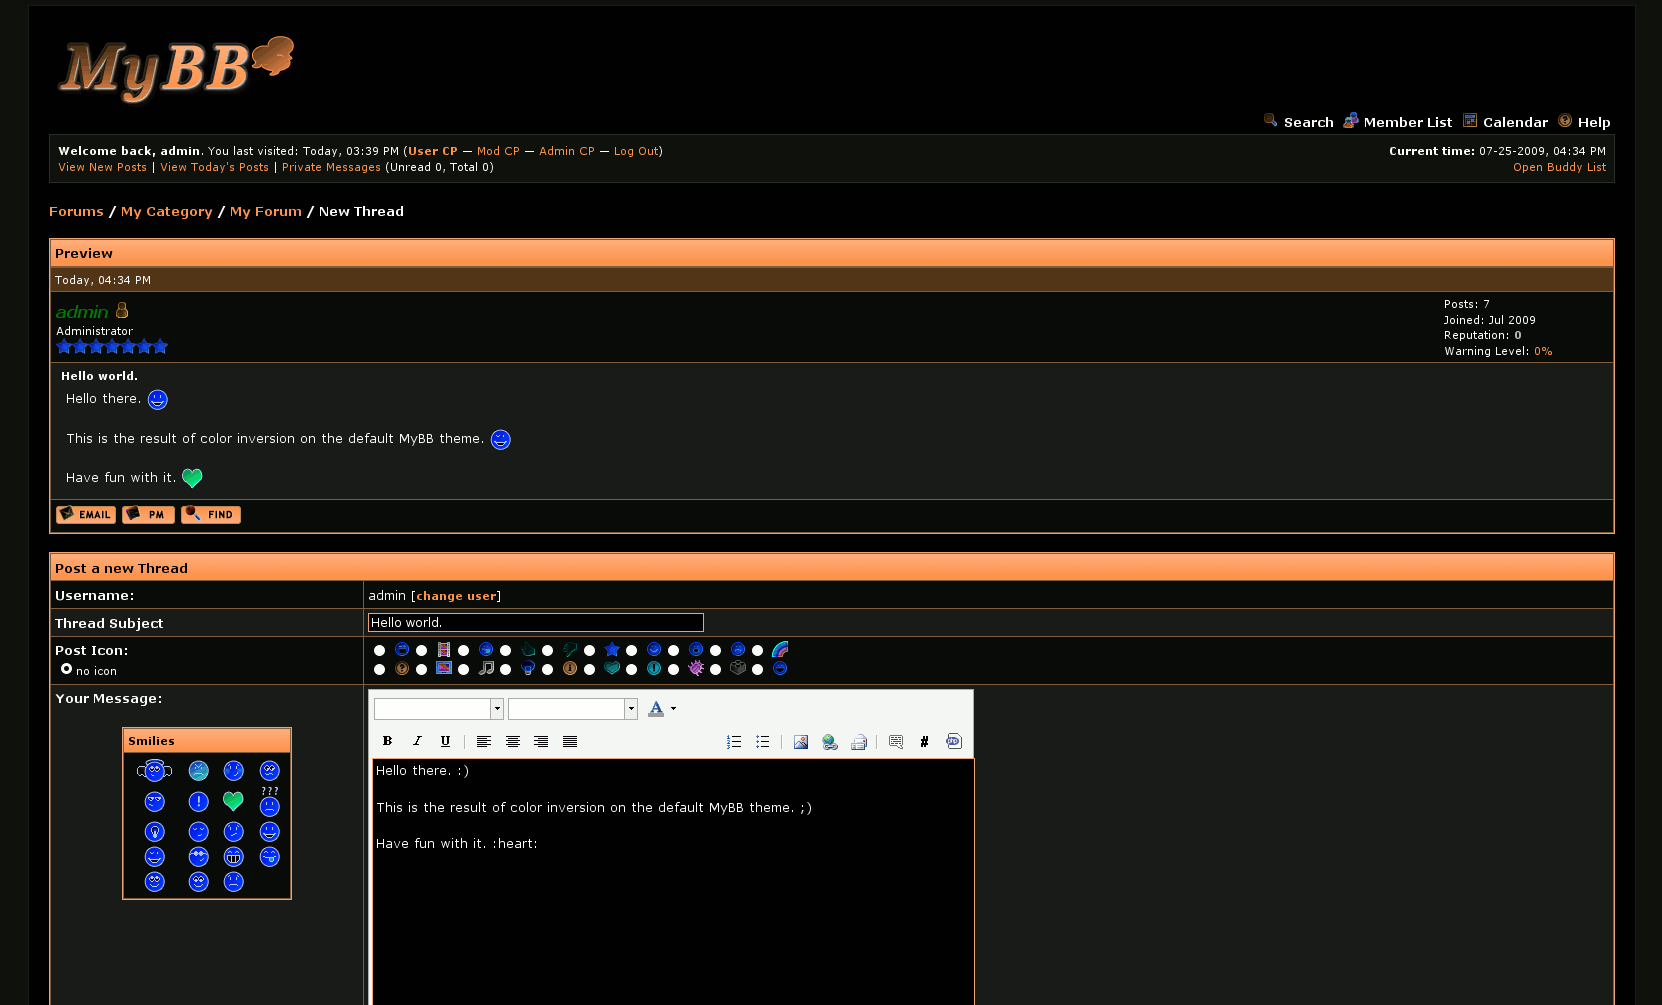This screenshot has height=1005, width=1662.
Task: Add the green heart smiley from the Smilies box
Action: 233,801
